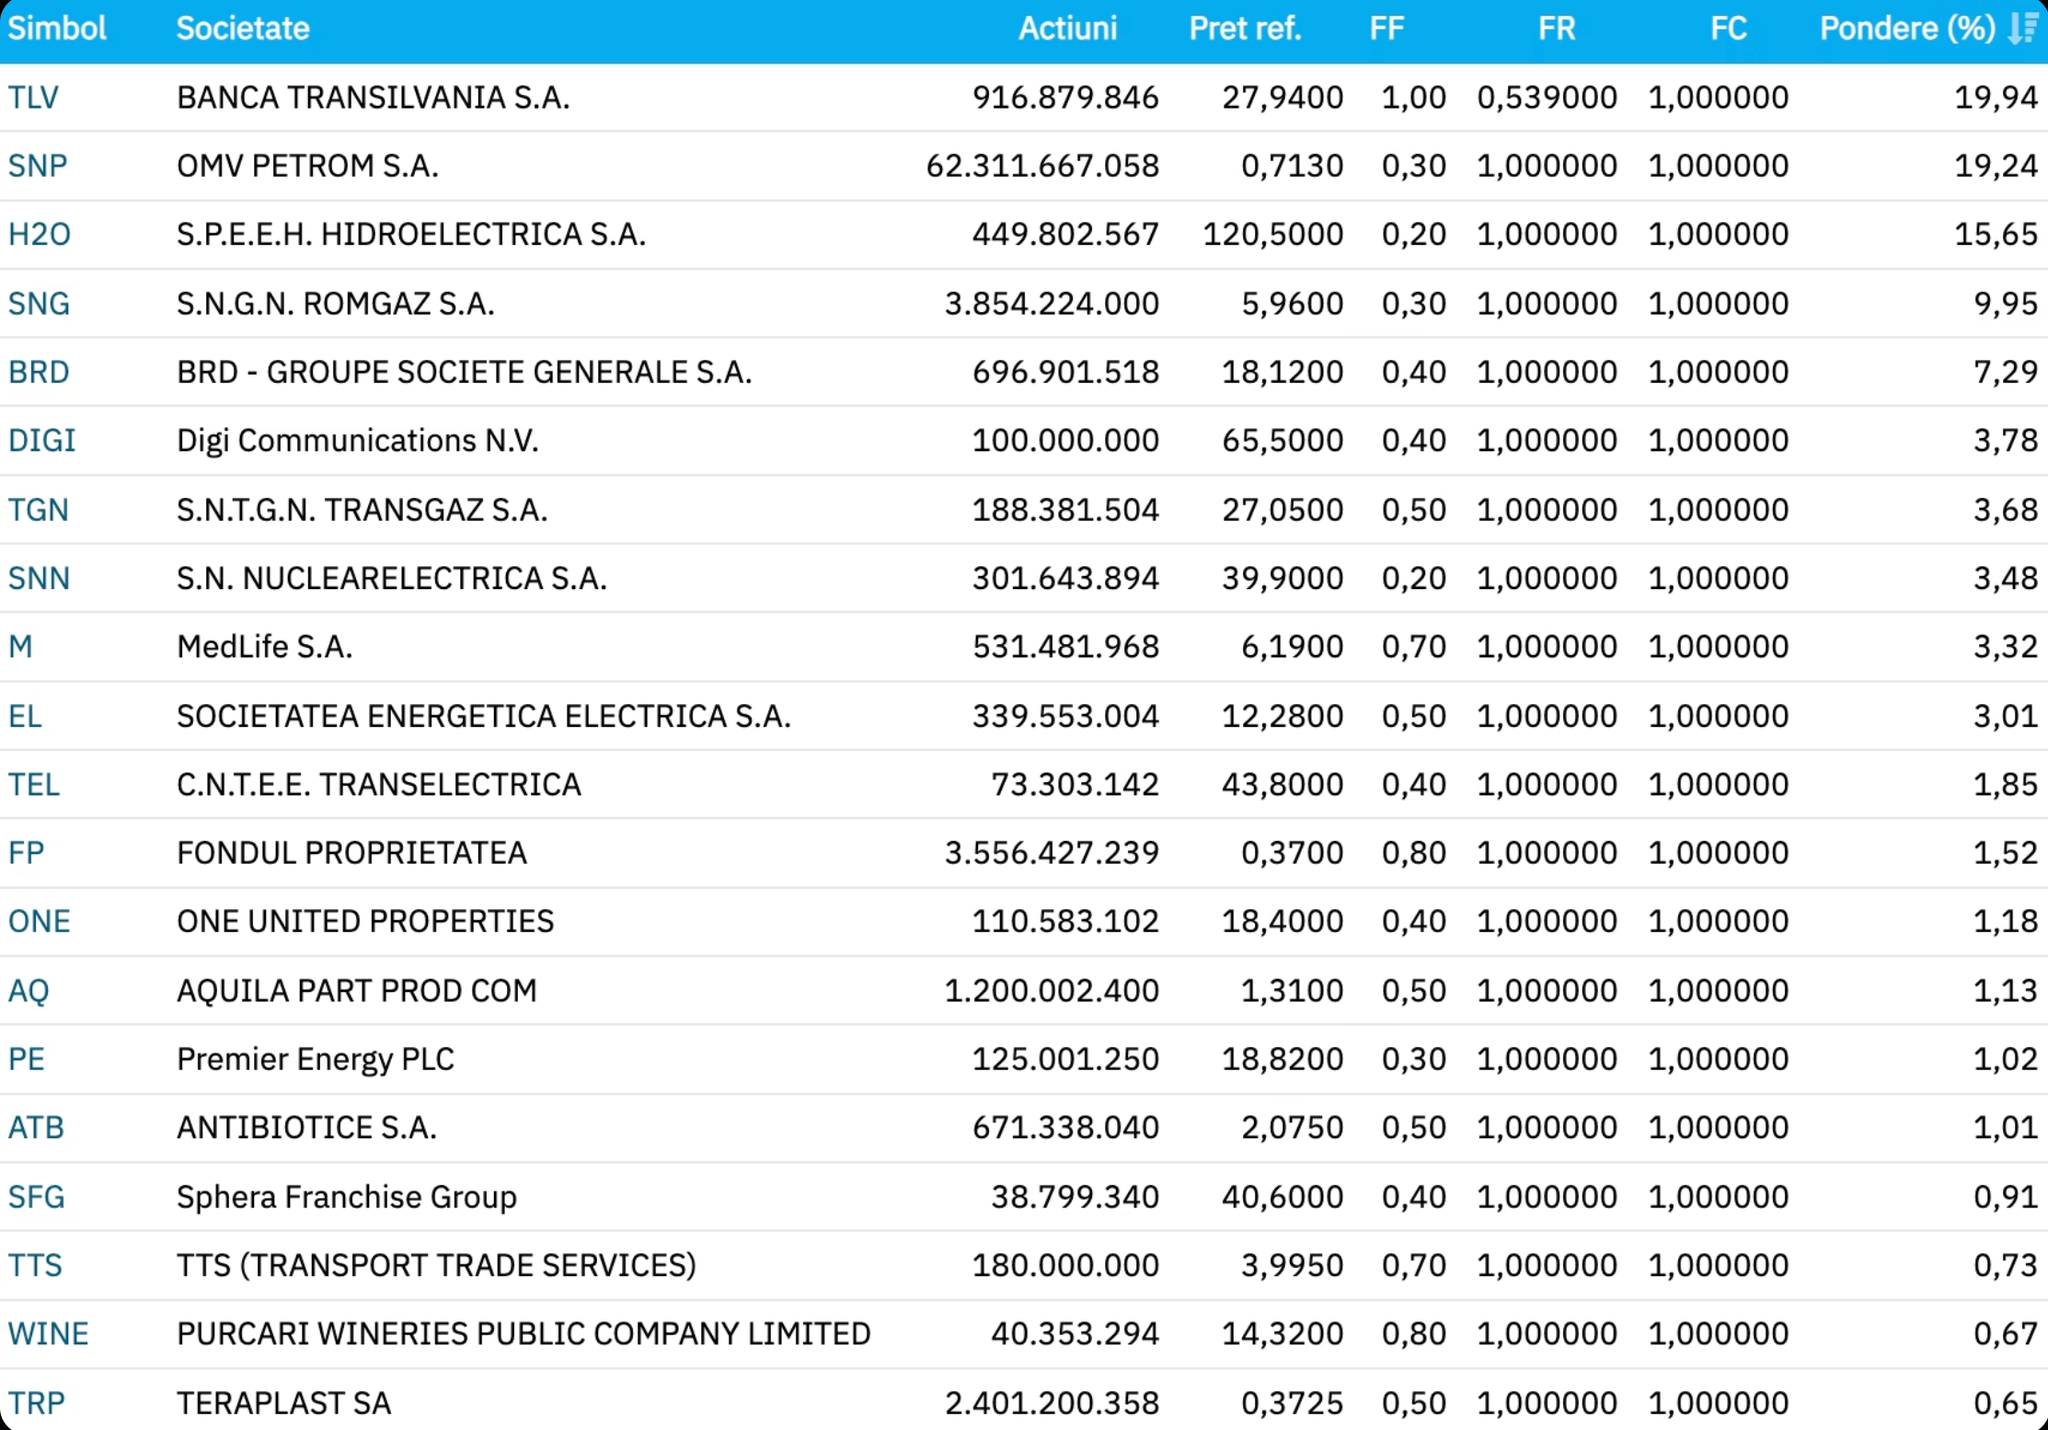Select weight value 19,94
Image resolution: width=2048 pixels, height=1430 pixels.
[x=1996, y=98]
